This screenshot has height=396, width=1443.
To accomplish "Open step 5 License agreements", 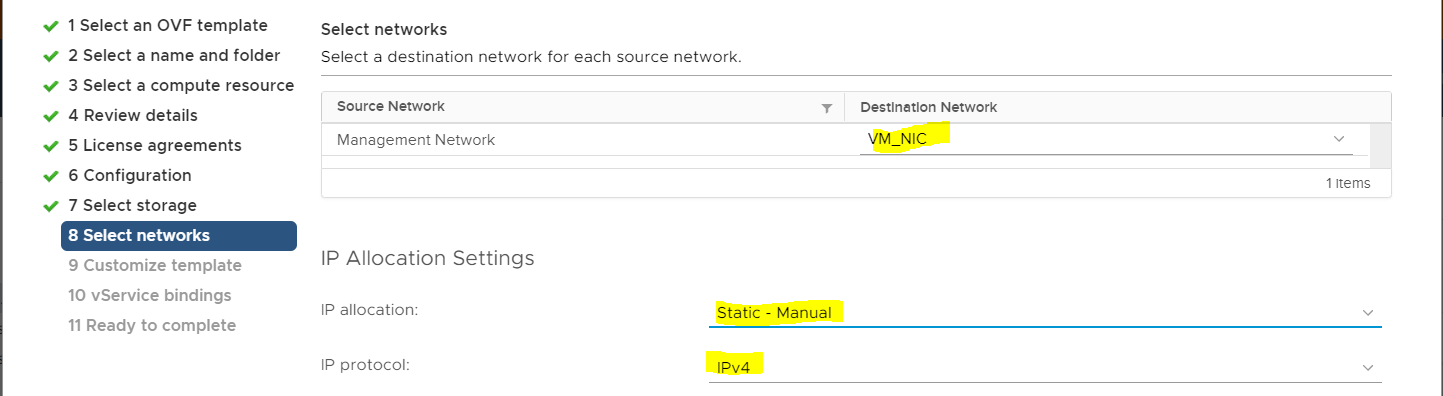I will [x=155, y=145].
